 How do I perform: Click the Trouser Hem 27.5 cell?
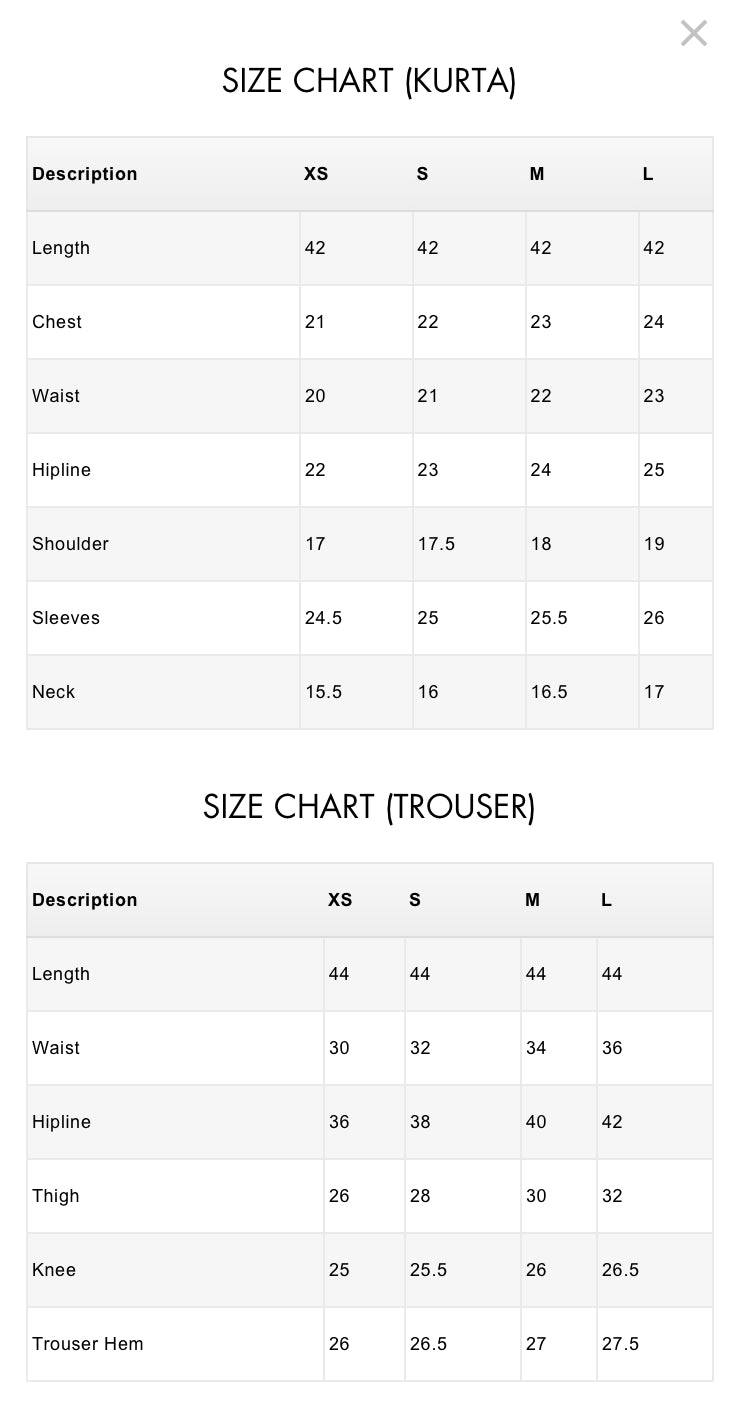[621, 1344]
